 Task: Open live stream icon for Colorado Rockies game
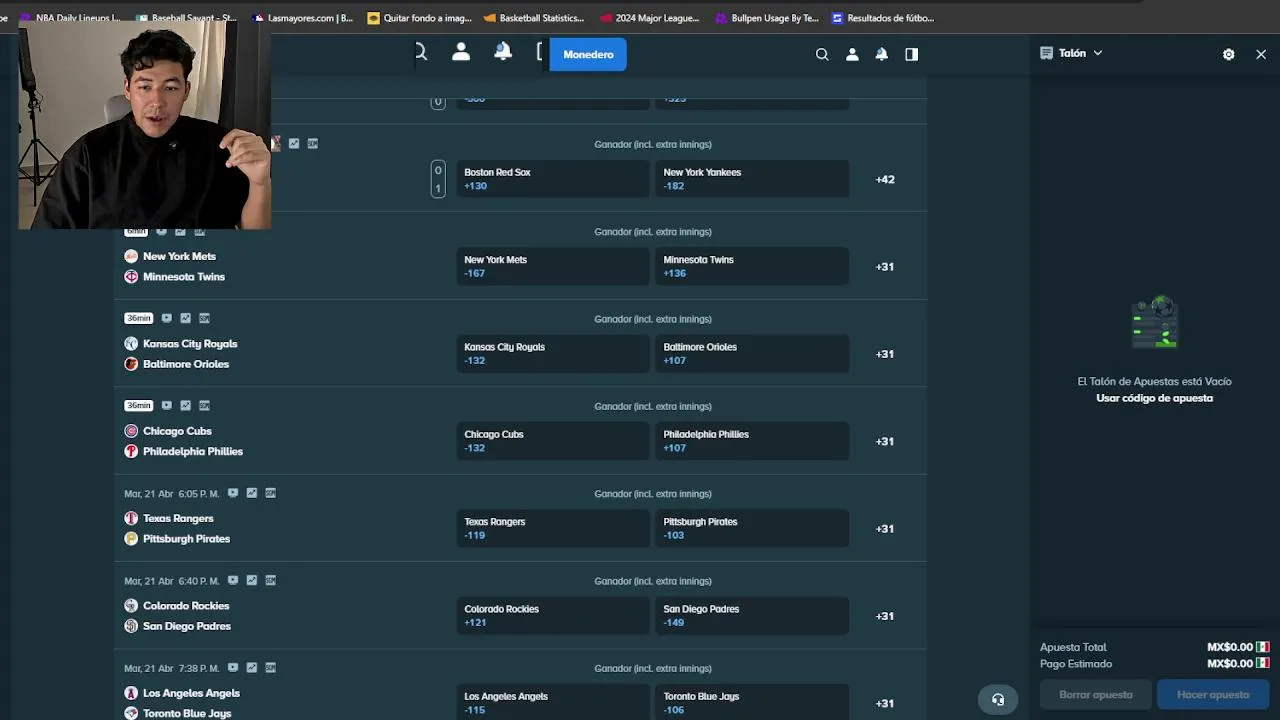tap(233, 580)
